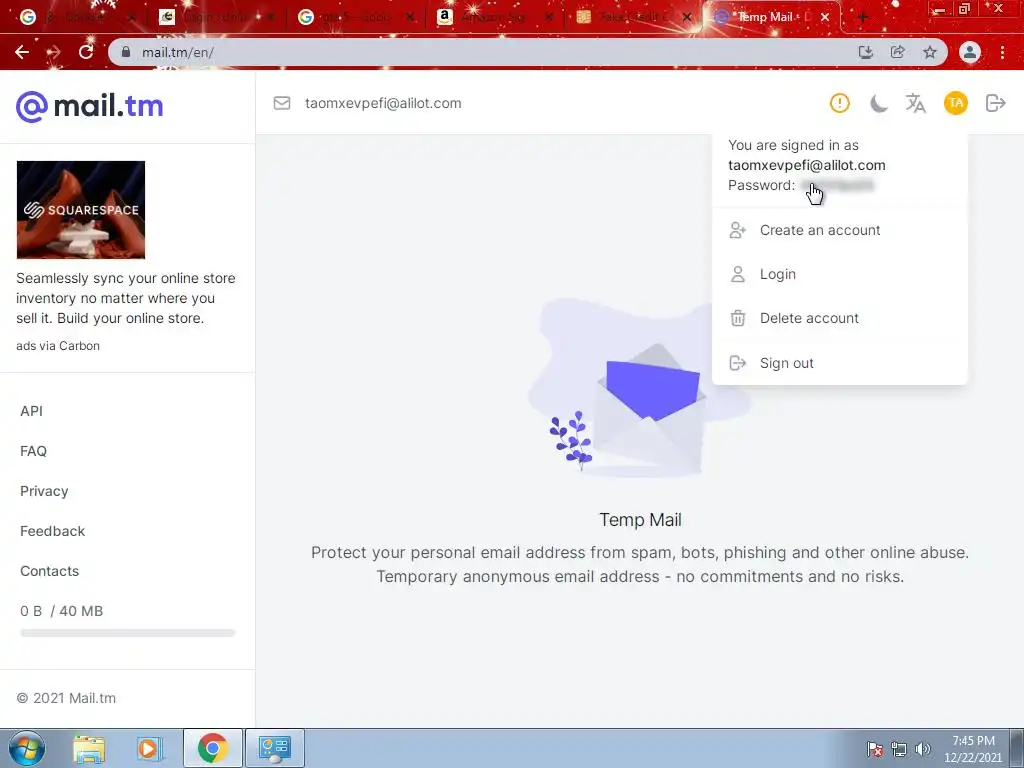This screenshot has width=1024, height=768.
Task: Open the ads via Carbon link
Action: point(58,345)
